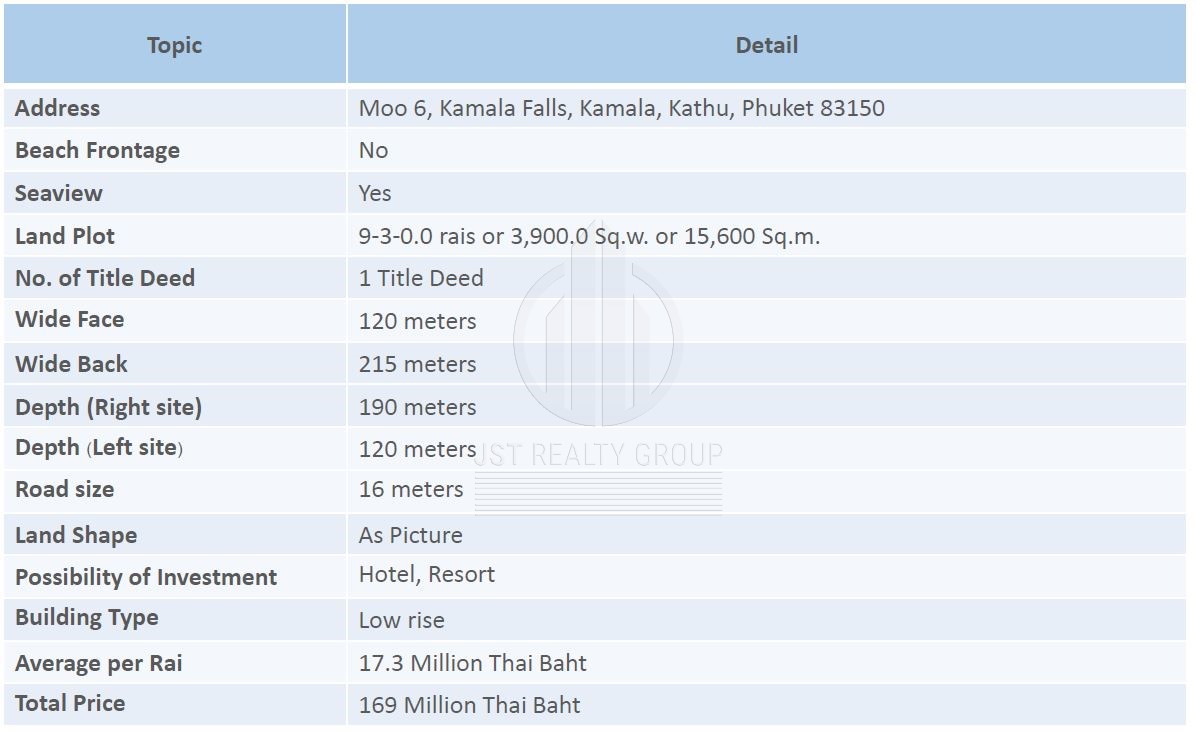Select the 215 meters Wide Back value
Viewport: 1196px width, 732px height.
(417, 364)
